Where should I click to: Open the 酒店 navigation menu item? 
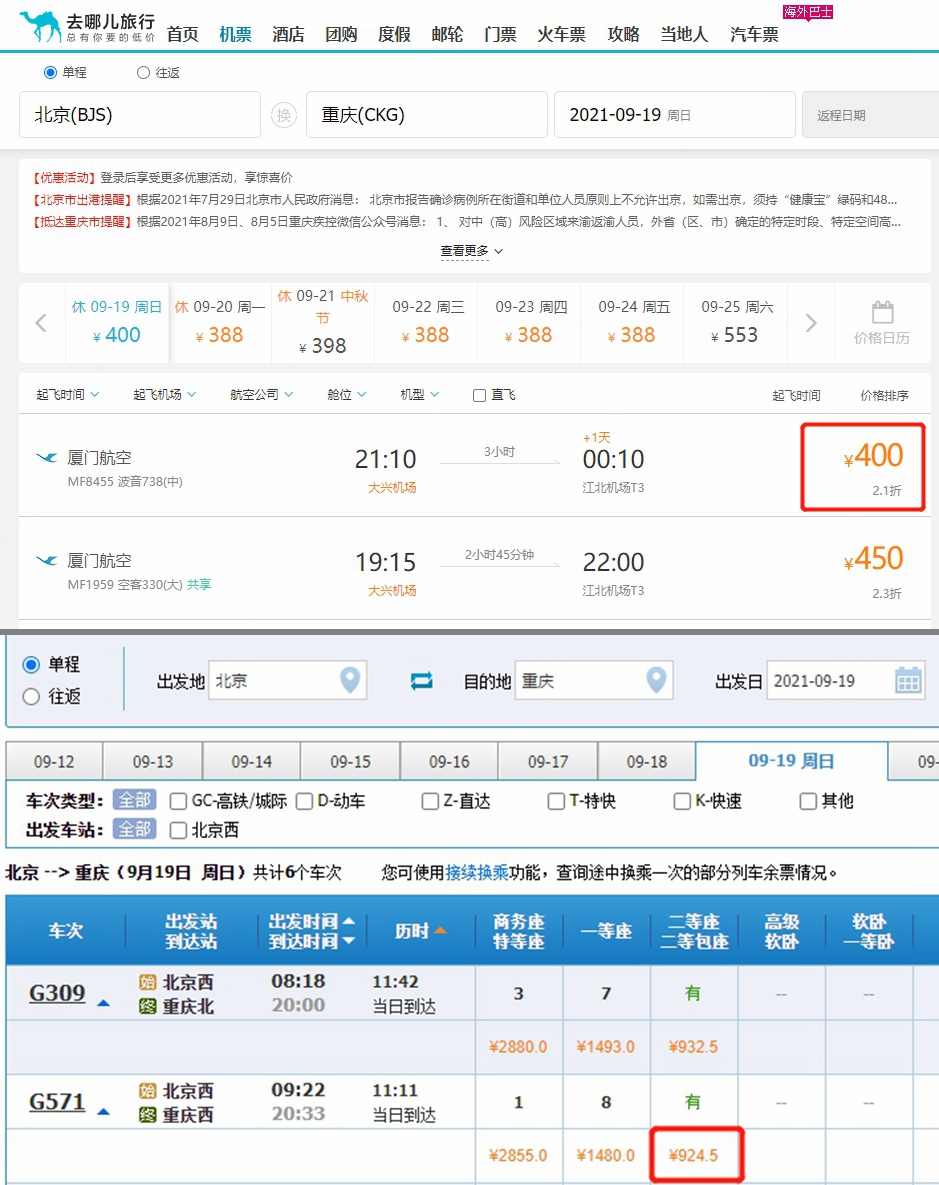tap(288, 34)
